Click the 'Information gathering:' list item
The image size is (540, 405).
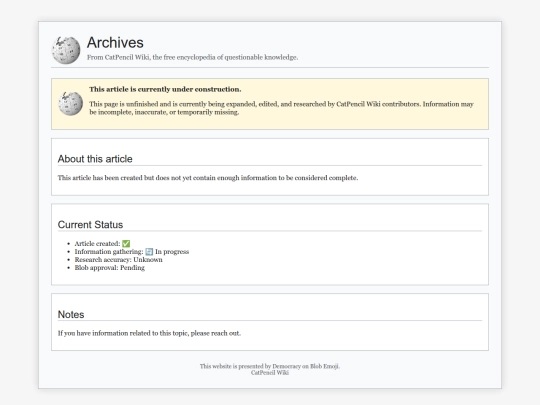pos(132,252)
